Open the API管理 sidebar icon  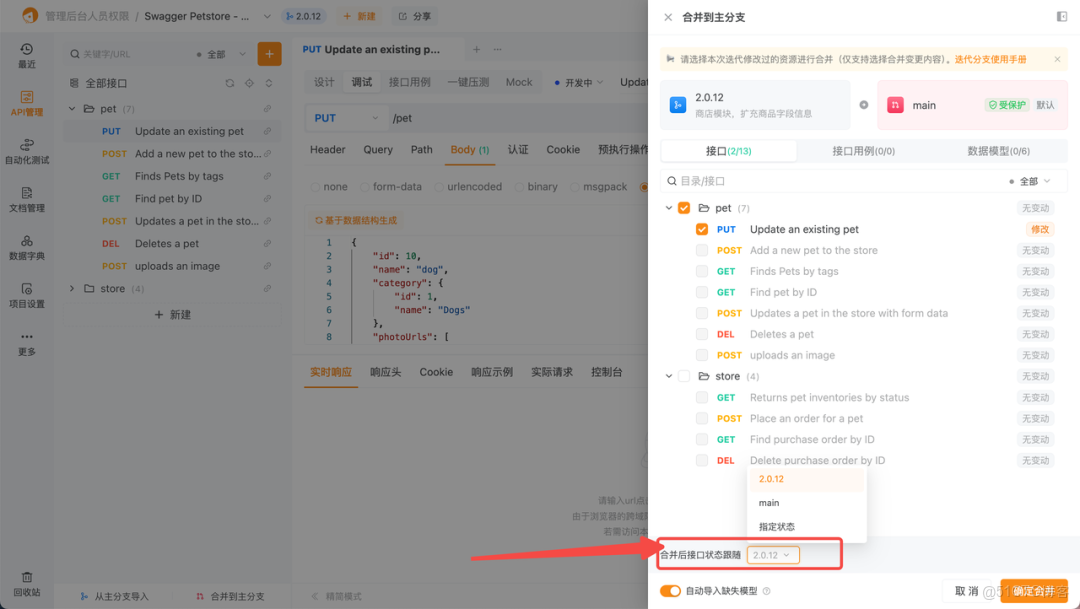click(27, 100)
